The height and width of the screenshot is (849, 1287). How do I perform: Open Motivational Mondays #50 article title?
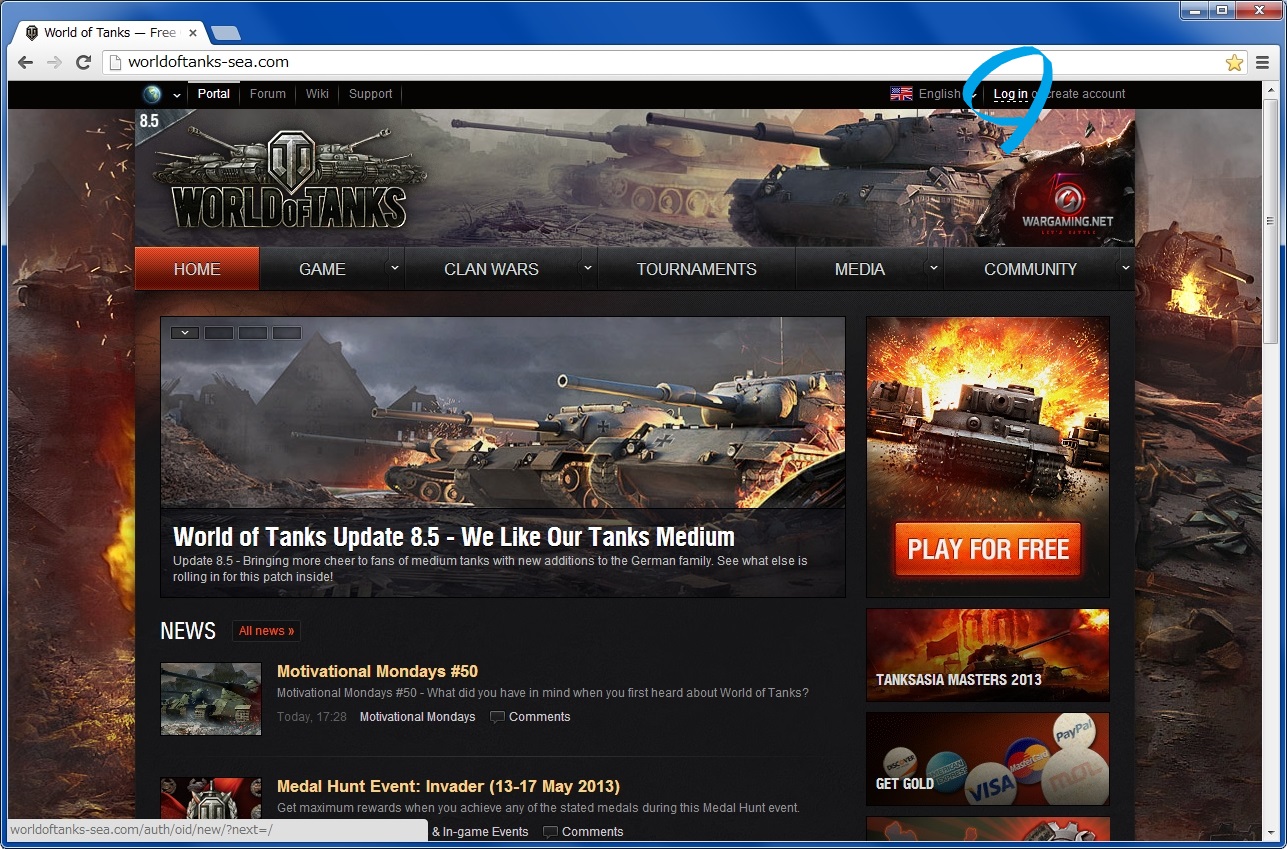[377, 671]
